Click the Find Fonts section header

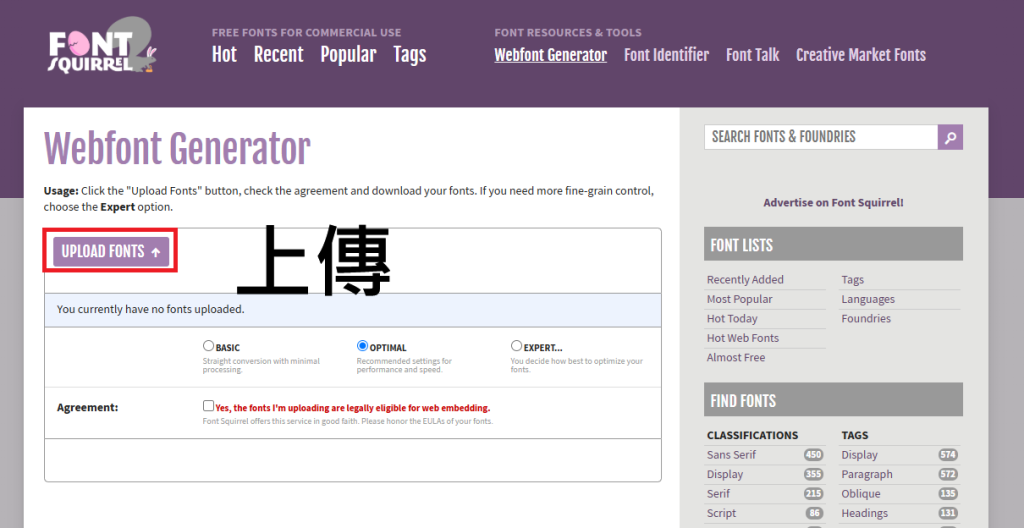[x=833, y=400]
